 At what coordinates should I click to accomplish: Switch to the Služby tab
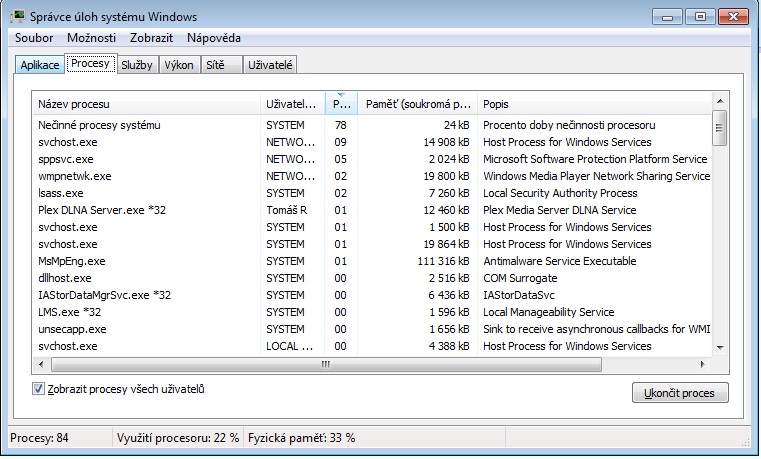click(137, 65)
